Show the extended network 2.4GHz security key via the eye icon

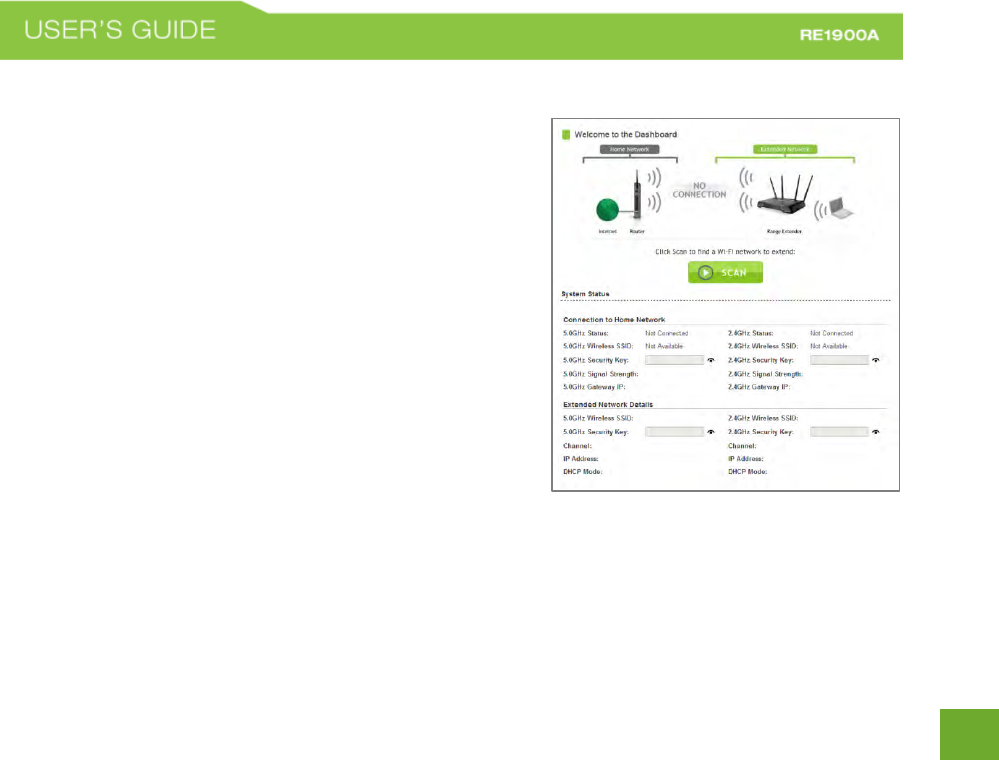pyautogui.click(x=876, y=432)
